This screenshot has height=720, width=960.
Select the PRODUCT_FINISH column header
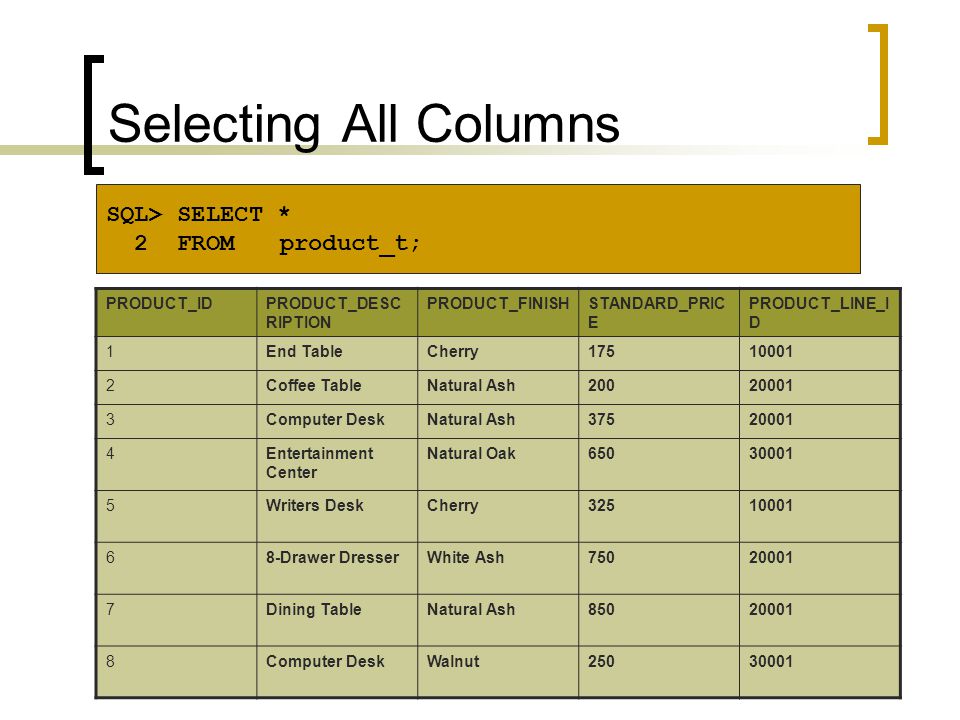tap(498, 313)
